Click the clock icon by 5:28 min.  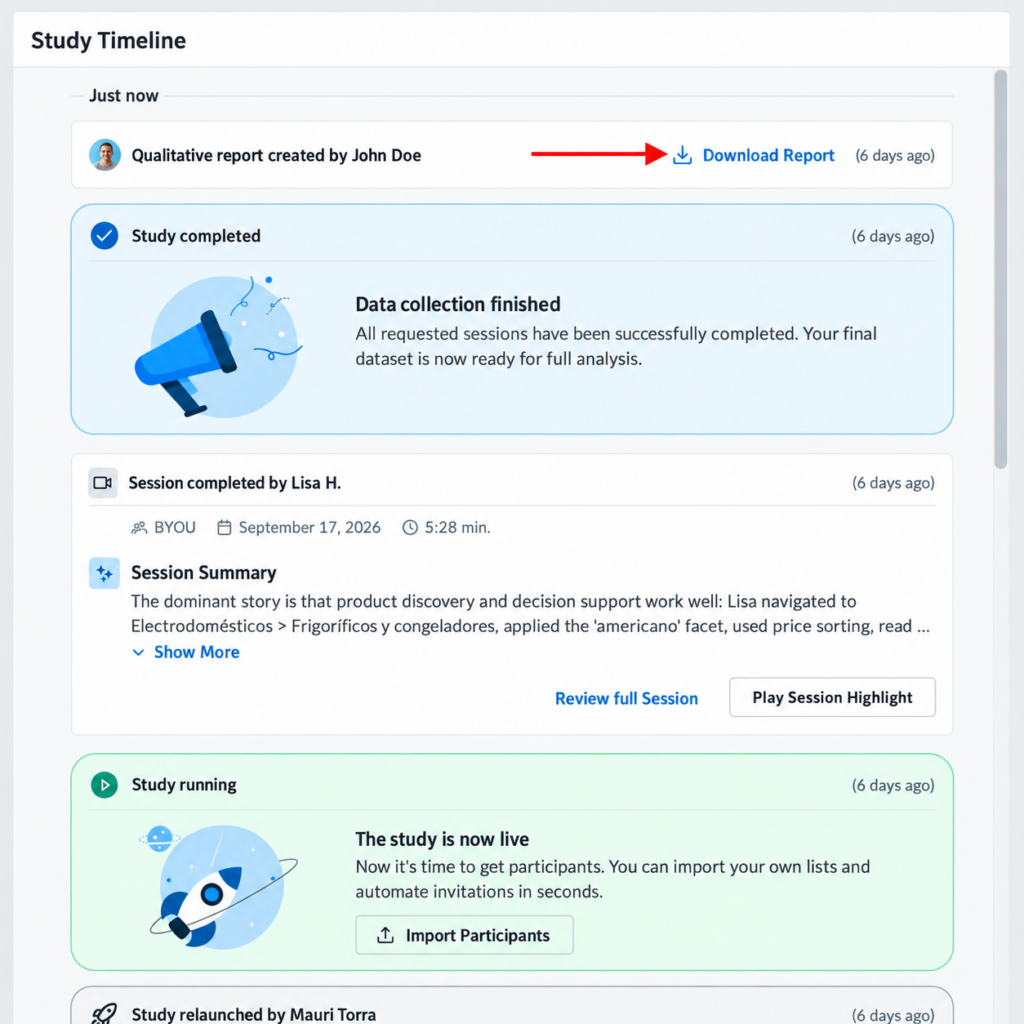(410, 528)
